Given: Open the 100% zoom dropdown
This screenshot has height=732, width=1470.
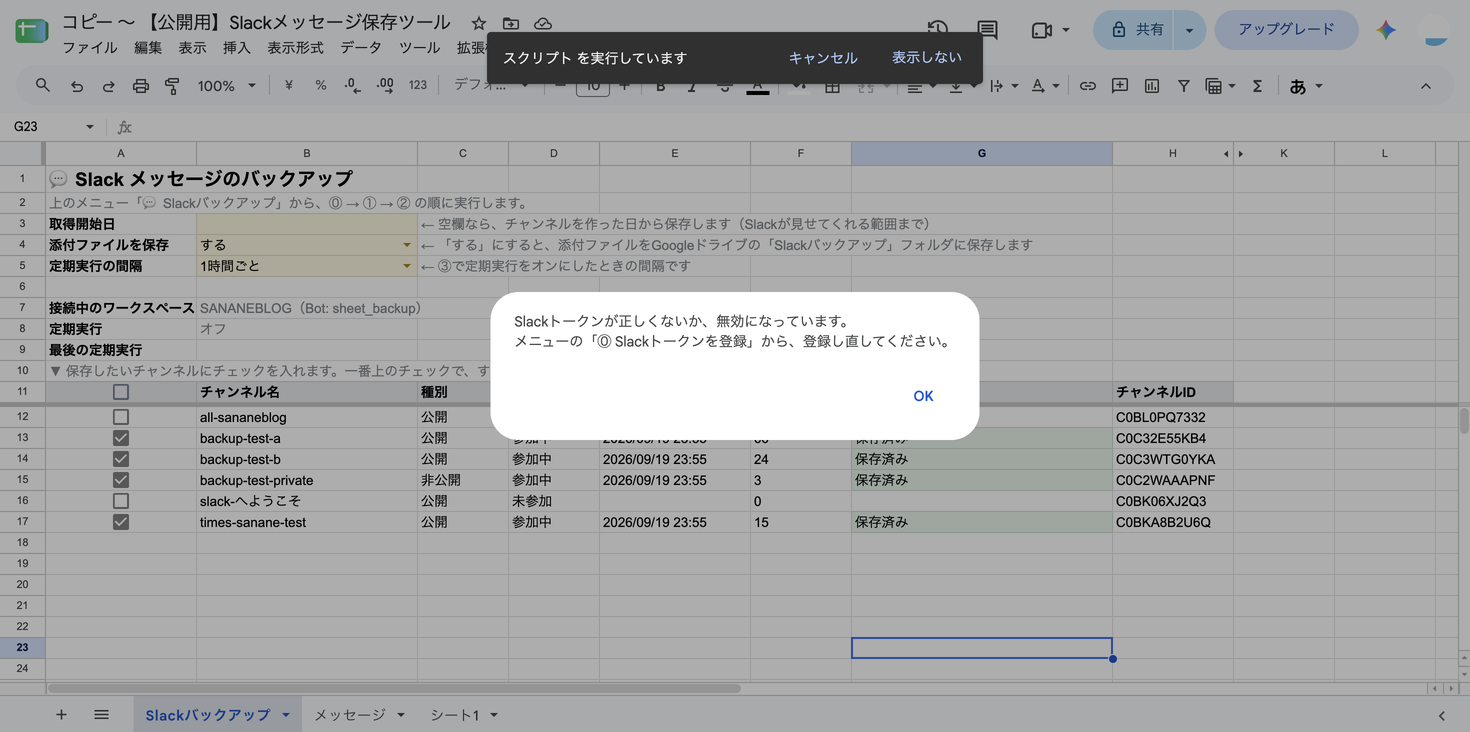Looking at the screenshot, I should point(227,86).
